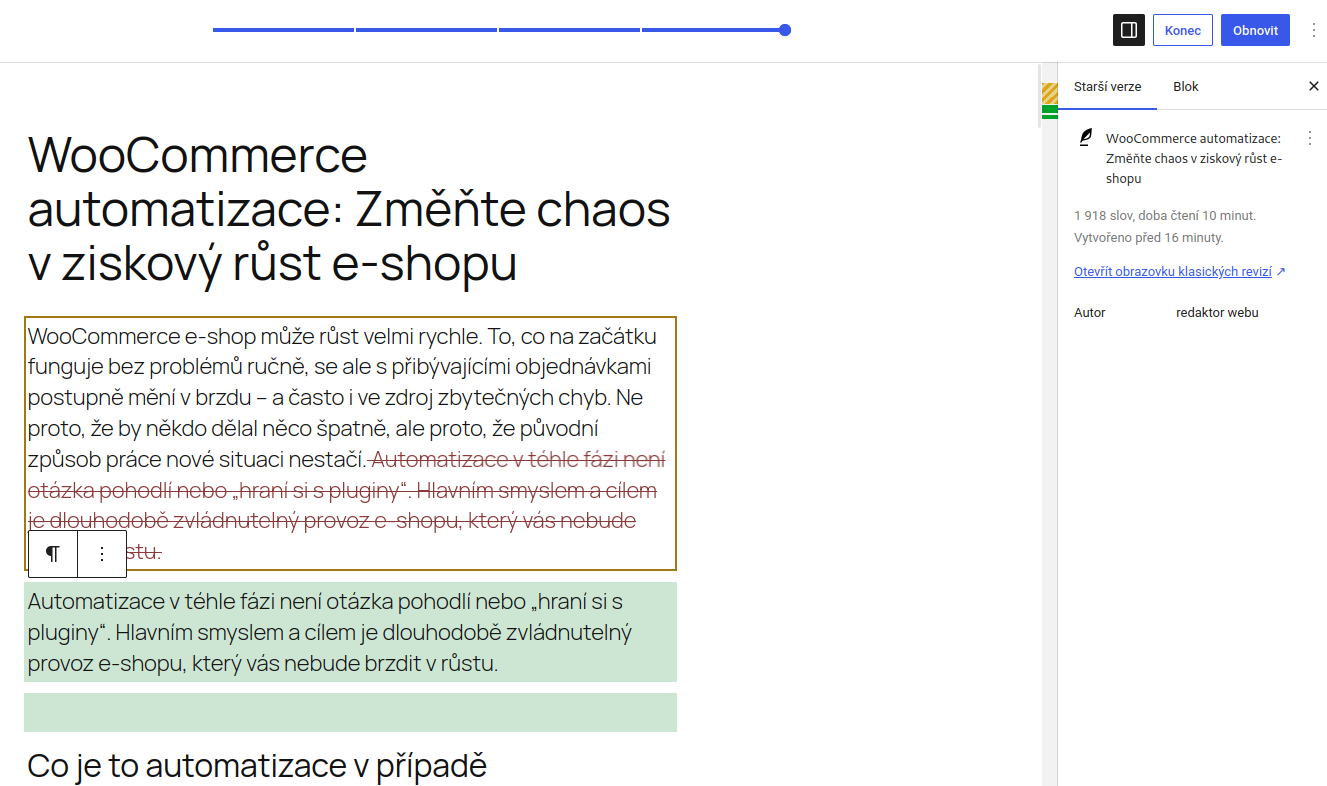Click the paragraph block type icon

(53, 554)
